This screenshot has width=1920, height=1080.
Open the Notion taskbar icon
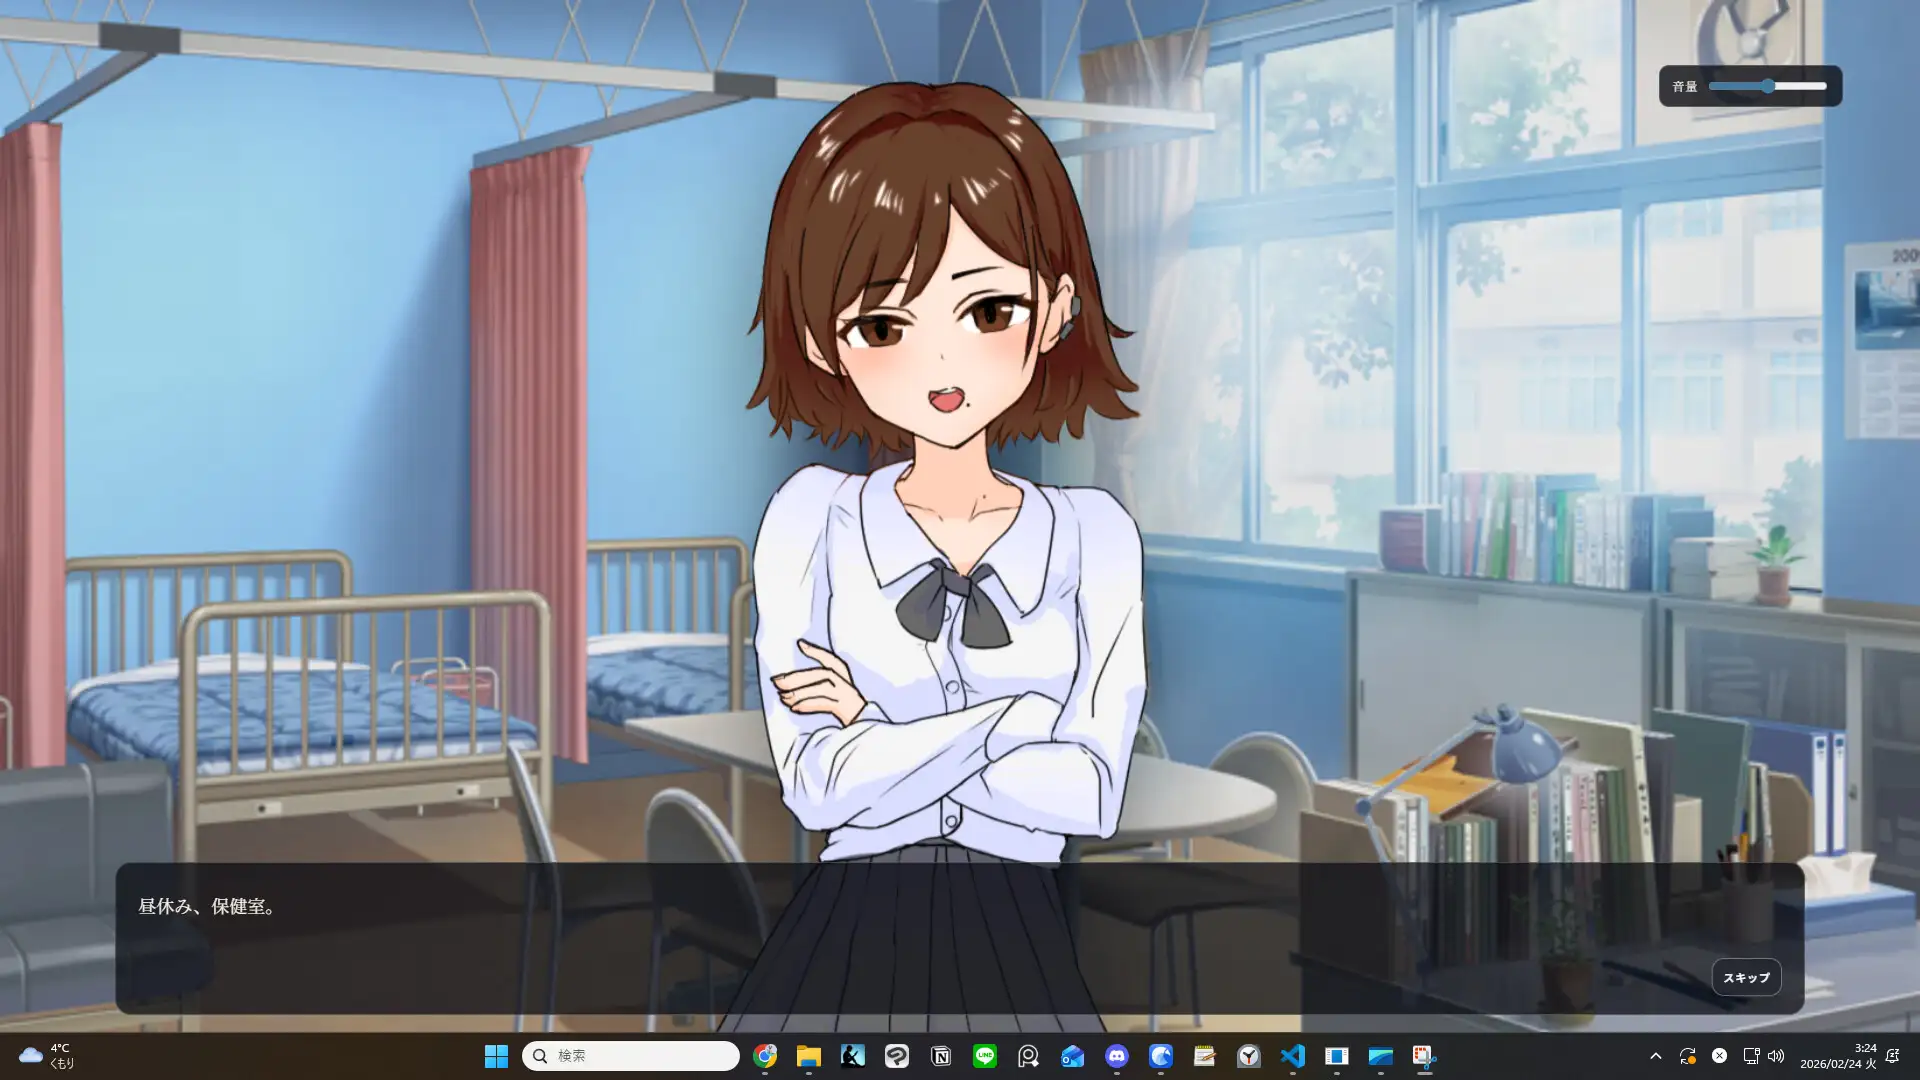941,1056
